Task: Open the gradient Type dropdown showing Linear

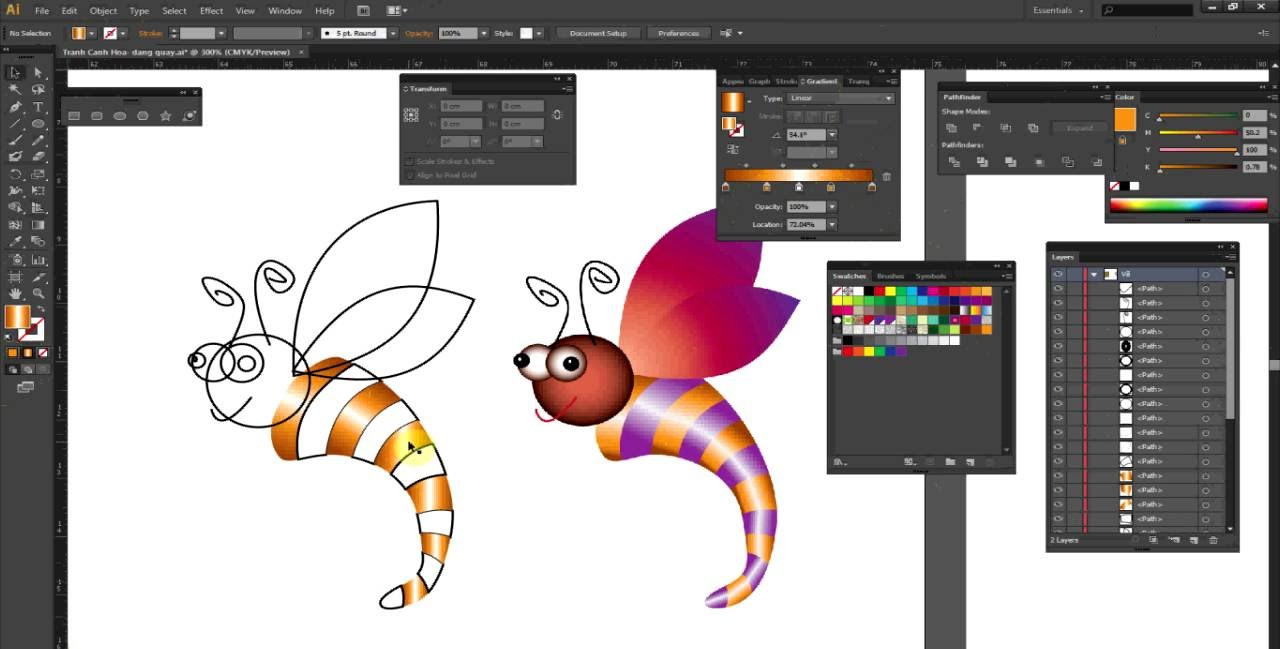Action: click(x=840, y=98)
